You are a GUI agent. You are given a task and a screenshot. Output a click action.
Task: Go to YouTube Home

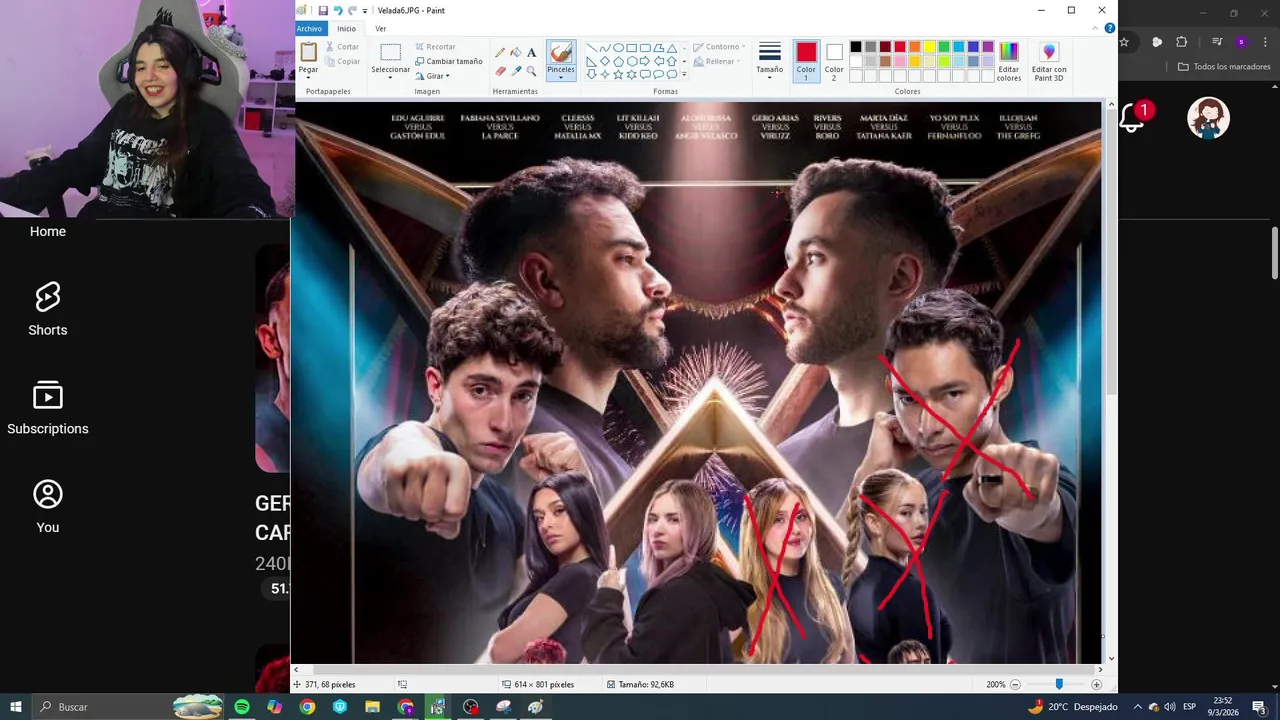coord(47,231)
